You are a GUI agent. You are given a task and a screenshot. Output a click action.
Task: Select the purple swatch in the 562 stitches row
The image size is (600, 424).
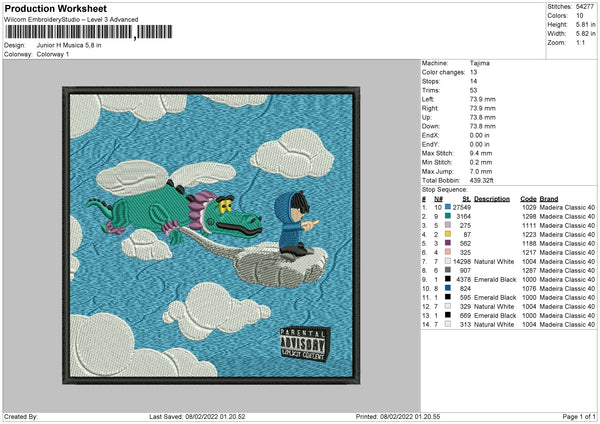(448, 243)
